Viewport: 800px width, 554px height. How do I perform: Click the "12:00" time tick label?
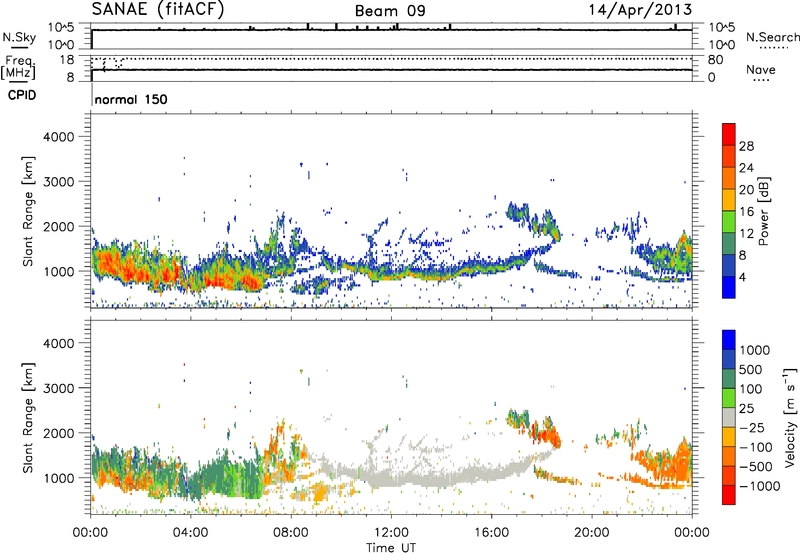(391, 533)
